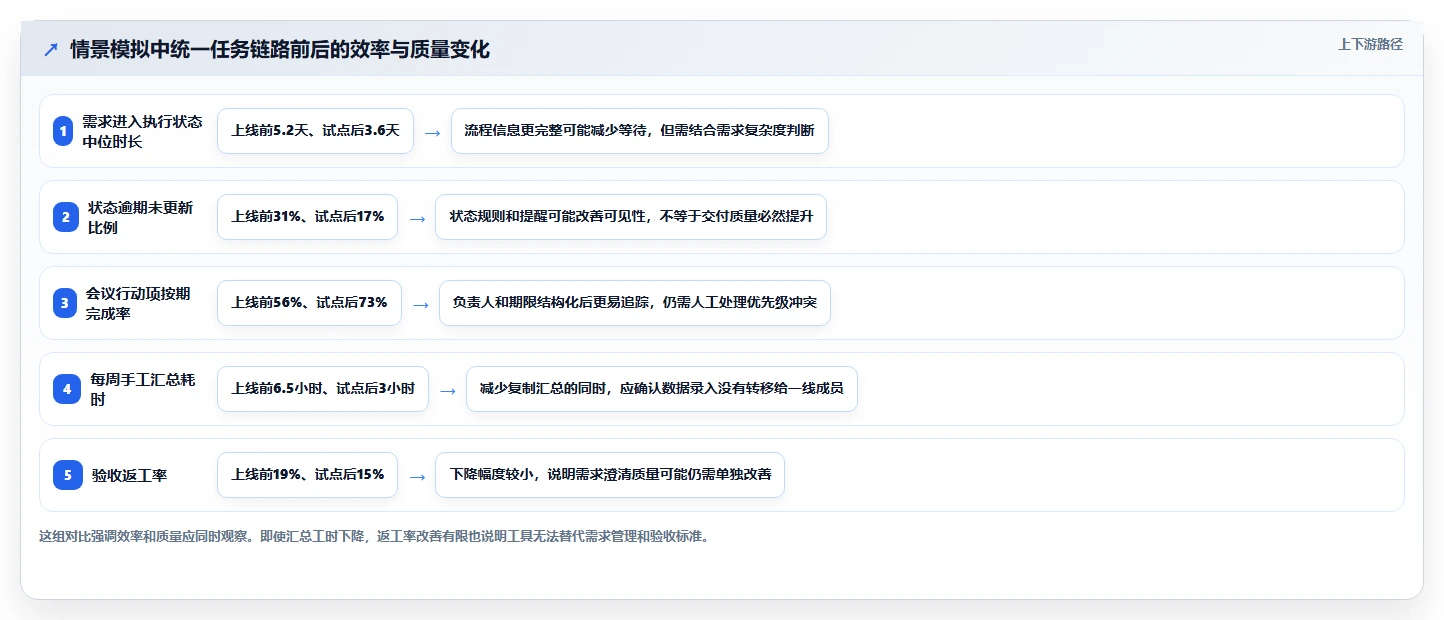Click the 负责人和期限结构化后更易追踪 conclusion box
This screenshot has width=1444, height=620.
click(x=635, y=303)
